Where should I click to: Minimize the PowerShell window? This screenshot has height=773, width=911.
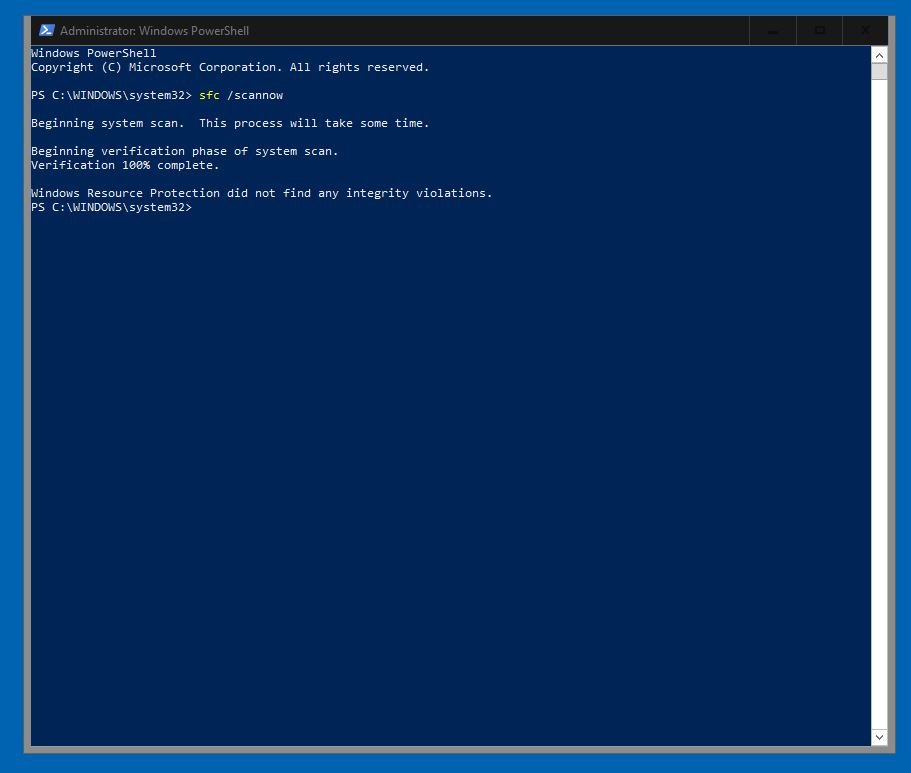772,31
